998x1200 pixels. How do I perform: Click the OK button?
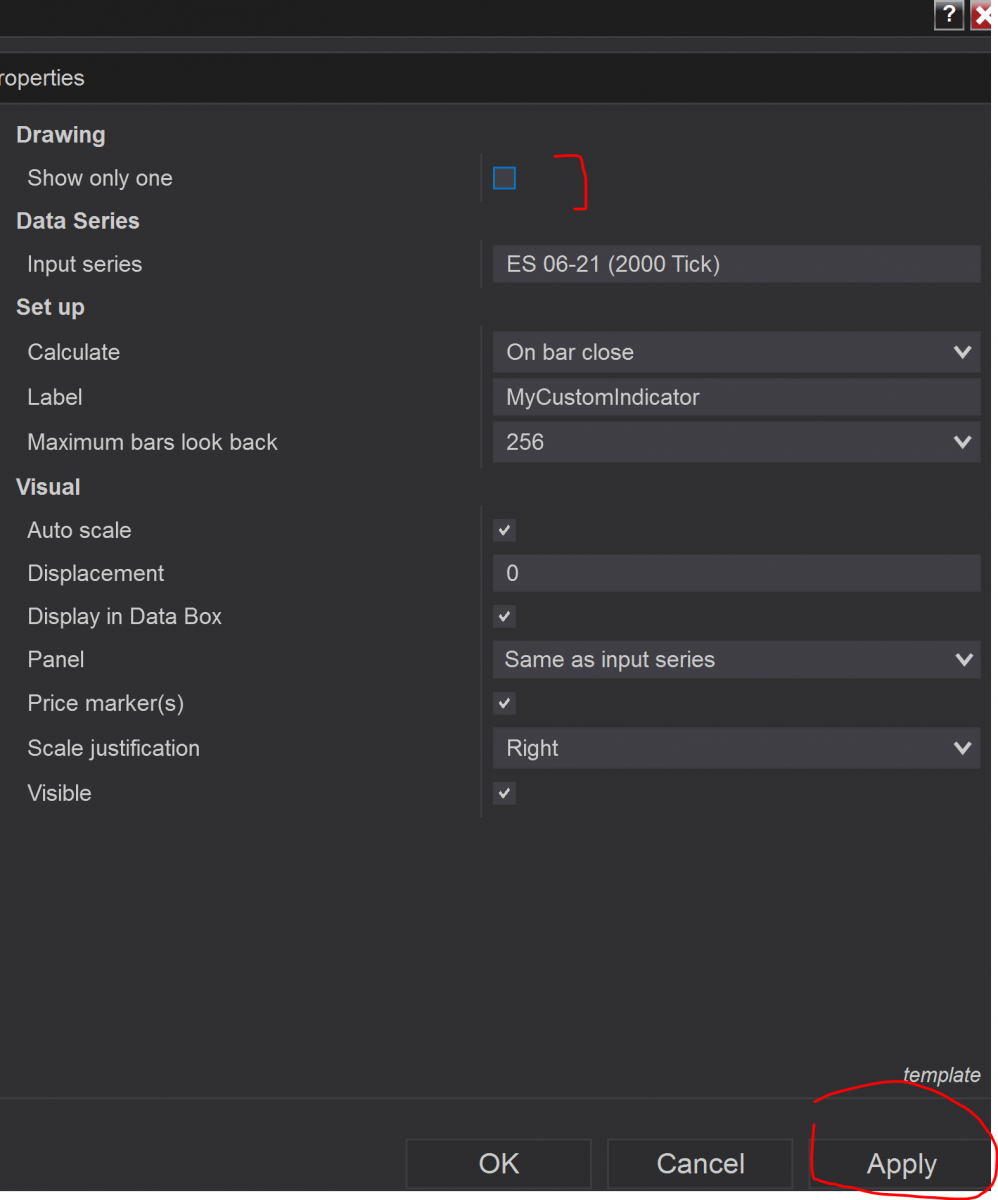[x=497, y=1163]
